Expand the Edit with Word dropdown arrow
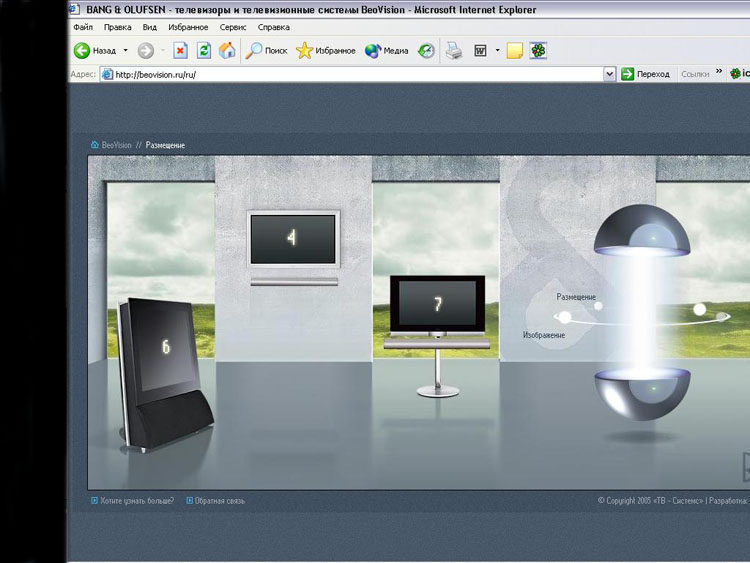The height and width of the screenshot is (563, 750). click(x=497, y=50)
